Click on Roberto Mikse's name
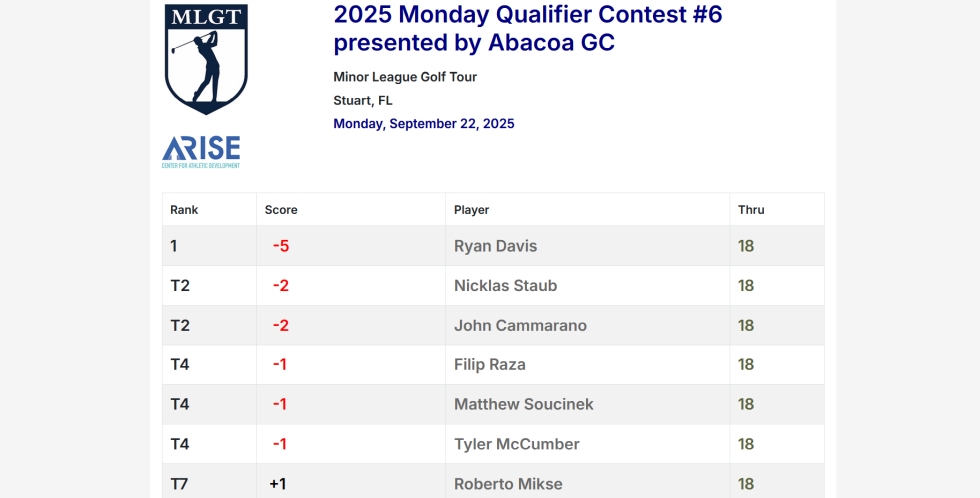This screenshot has width=980, height=498. click(x=508, y=484)
